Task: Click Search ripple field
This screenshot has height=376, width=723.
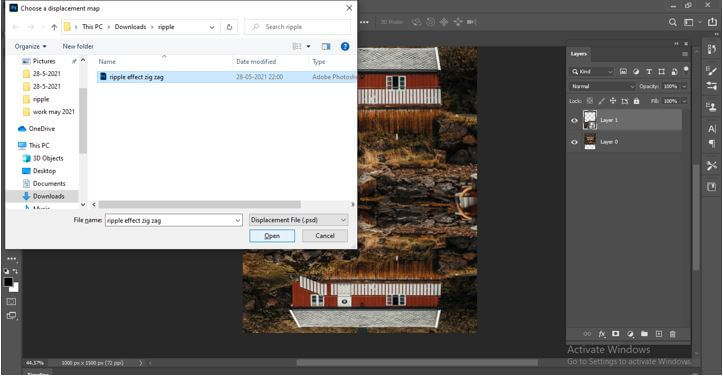Action: (297, 27)
